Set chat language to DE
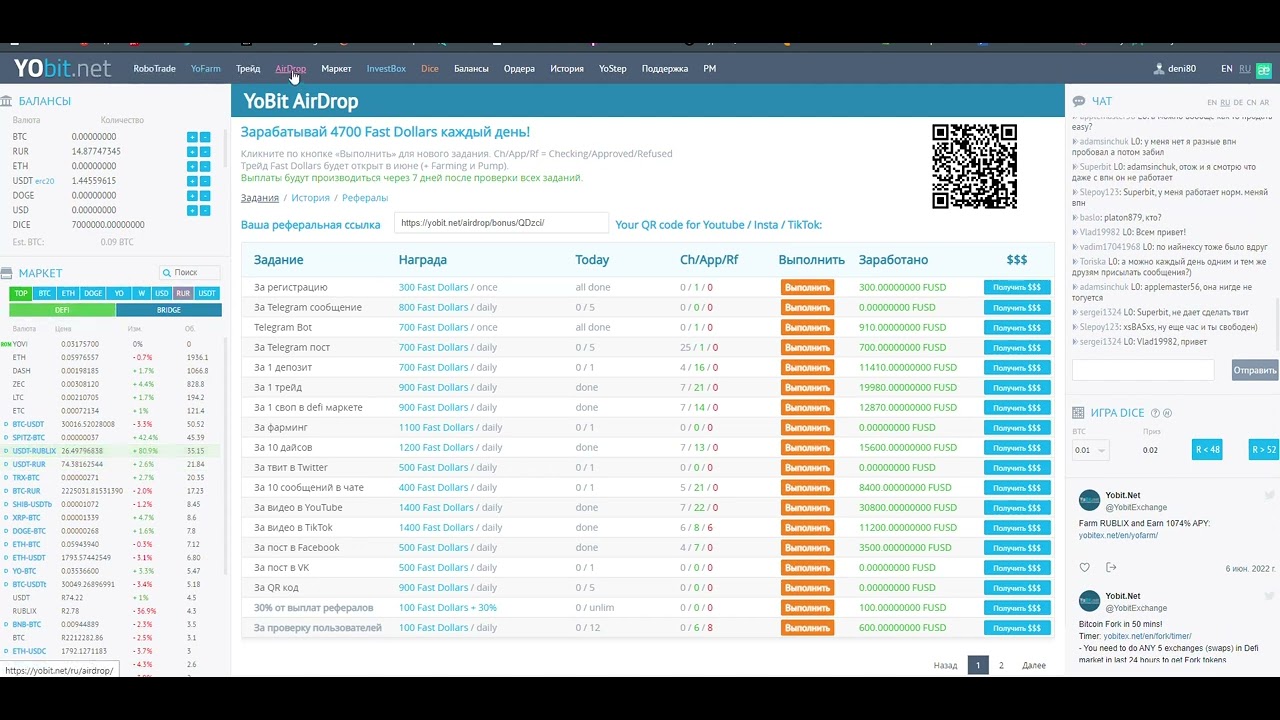This screenshot has height=720, width=1280. (x=1238, y=102)
